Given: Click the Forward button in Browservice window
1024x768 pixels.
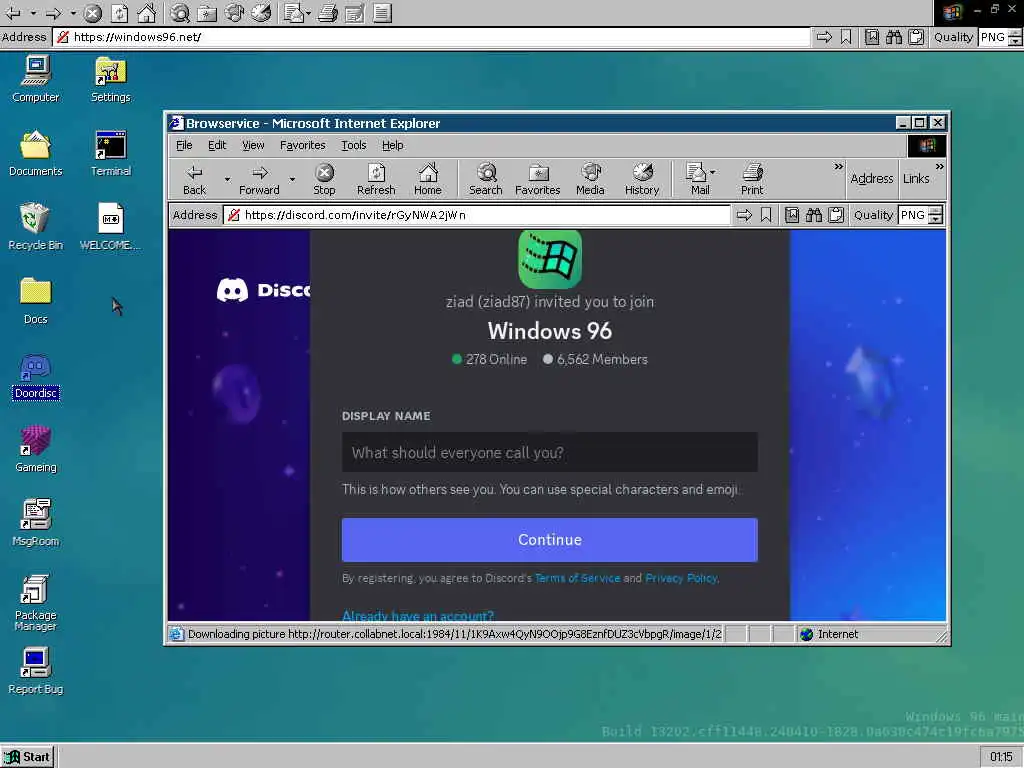Looking at the screenshot, I should coord(259,179).
